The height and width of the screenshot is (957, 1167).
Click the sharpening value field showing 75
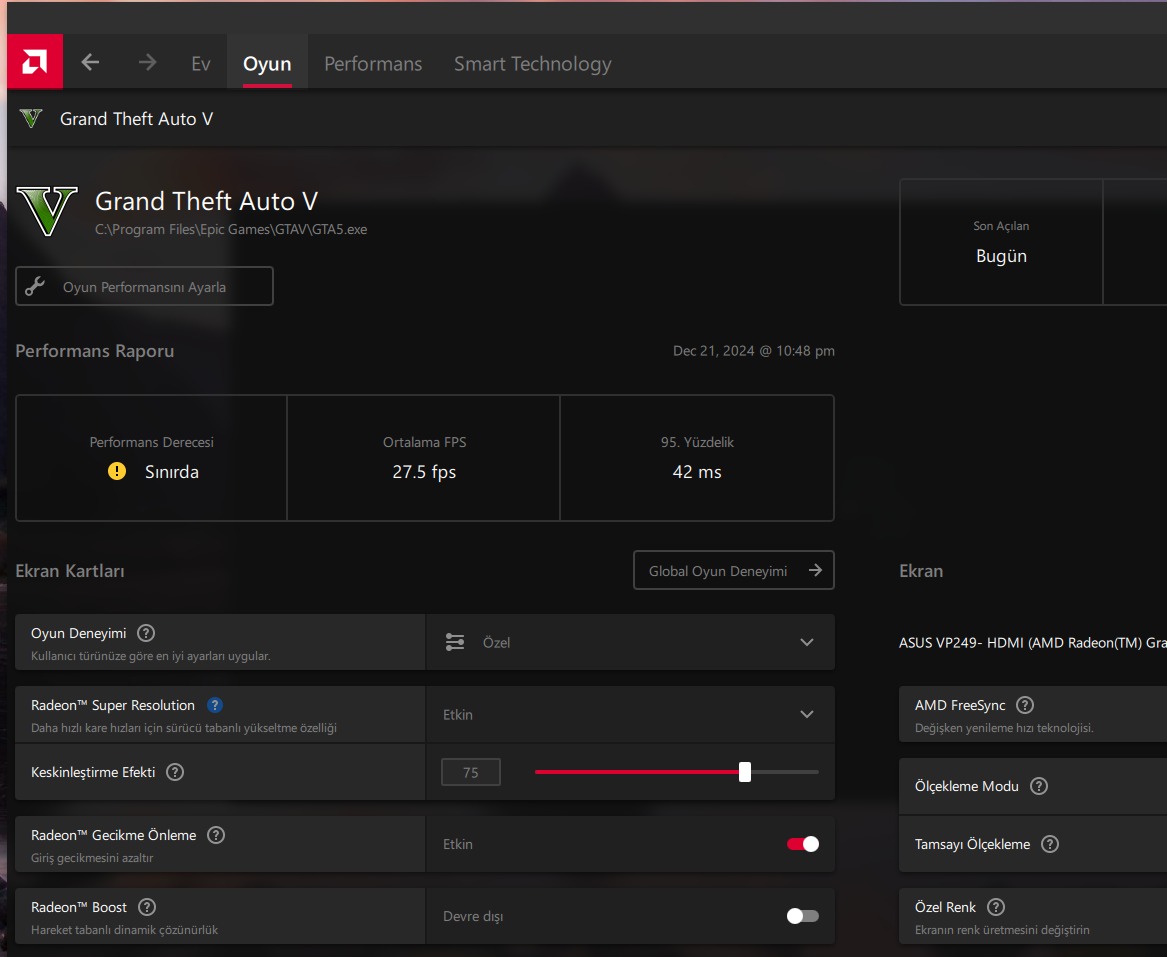[470, 772]
